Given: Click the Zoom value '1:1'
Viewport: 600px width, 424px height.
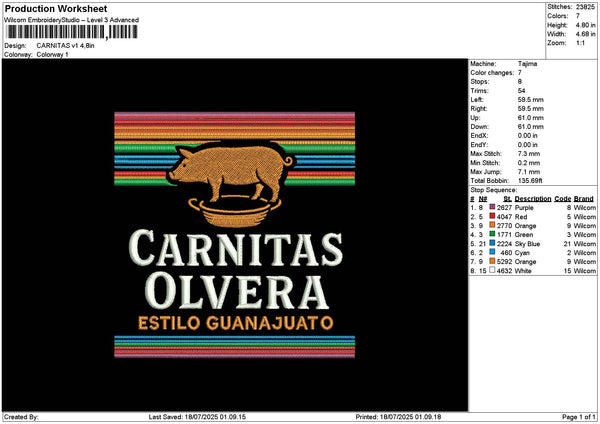Looking at the screenshot, I should pos(580,43).
